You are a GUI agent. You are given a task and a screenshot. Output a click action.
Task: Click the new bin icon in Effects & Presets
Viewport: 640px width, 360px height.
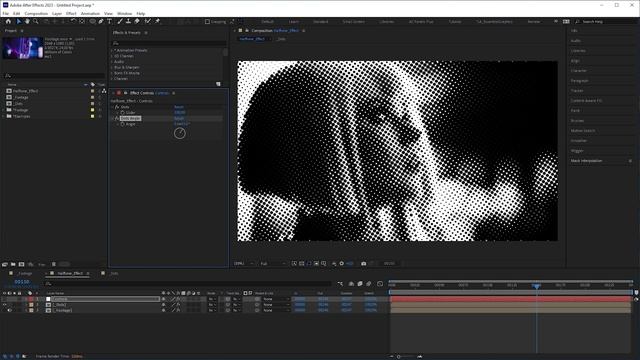(x=218, y=84)
